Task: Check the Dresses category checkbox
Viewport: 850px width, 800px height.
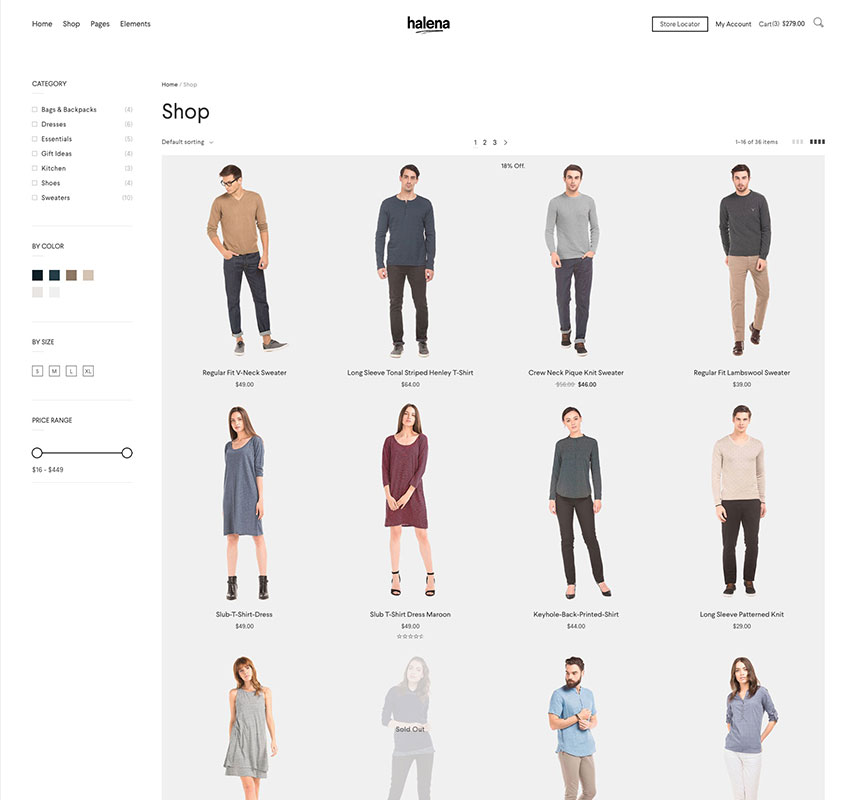Action: click(x=35, y=124)
